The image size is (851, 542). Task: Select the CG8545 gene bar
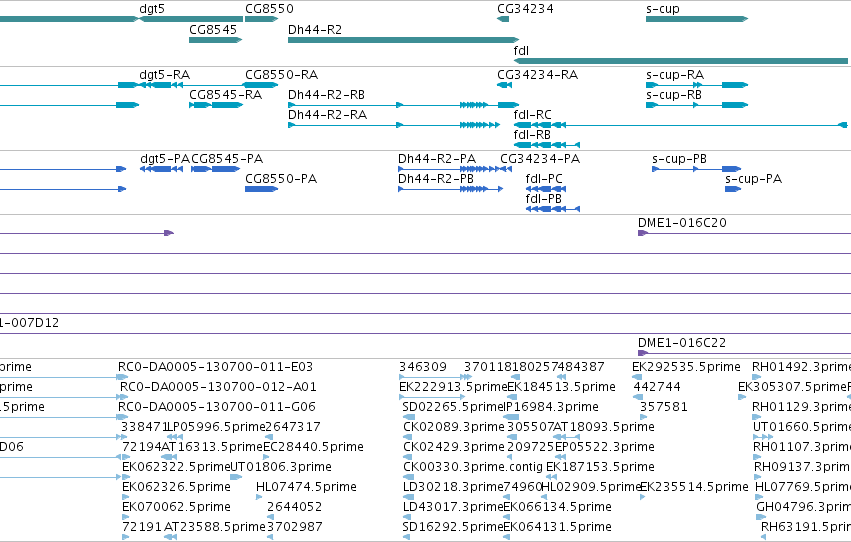coord(215,40)
